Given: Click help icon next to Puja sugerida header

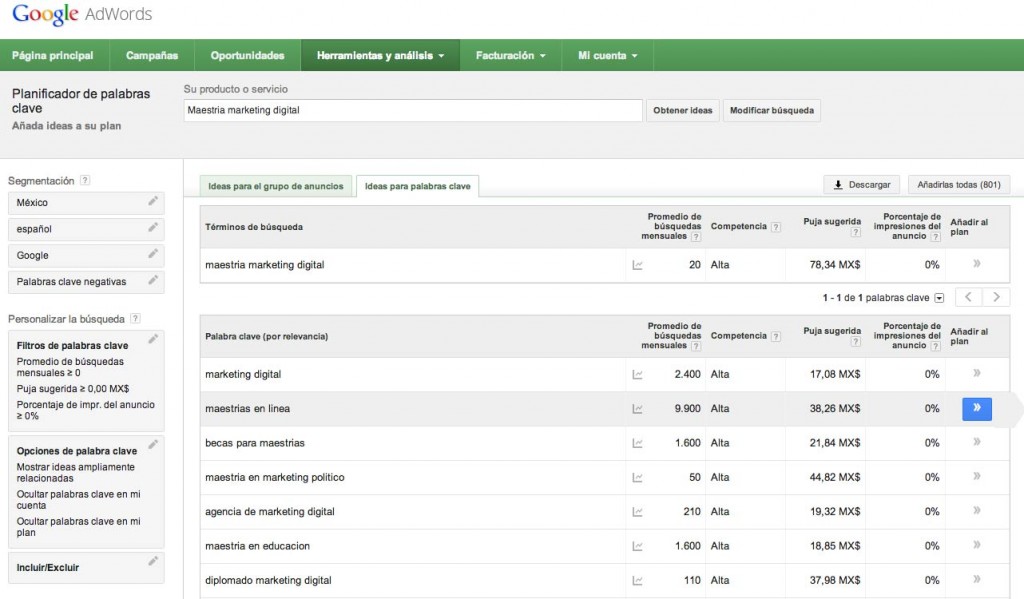Looking at the screenshot, I should (855, 233).
